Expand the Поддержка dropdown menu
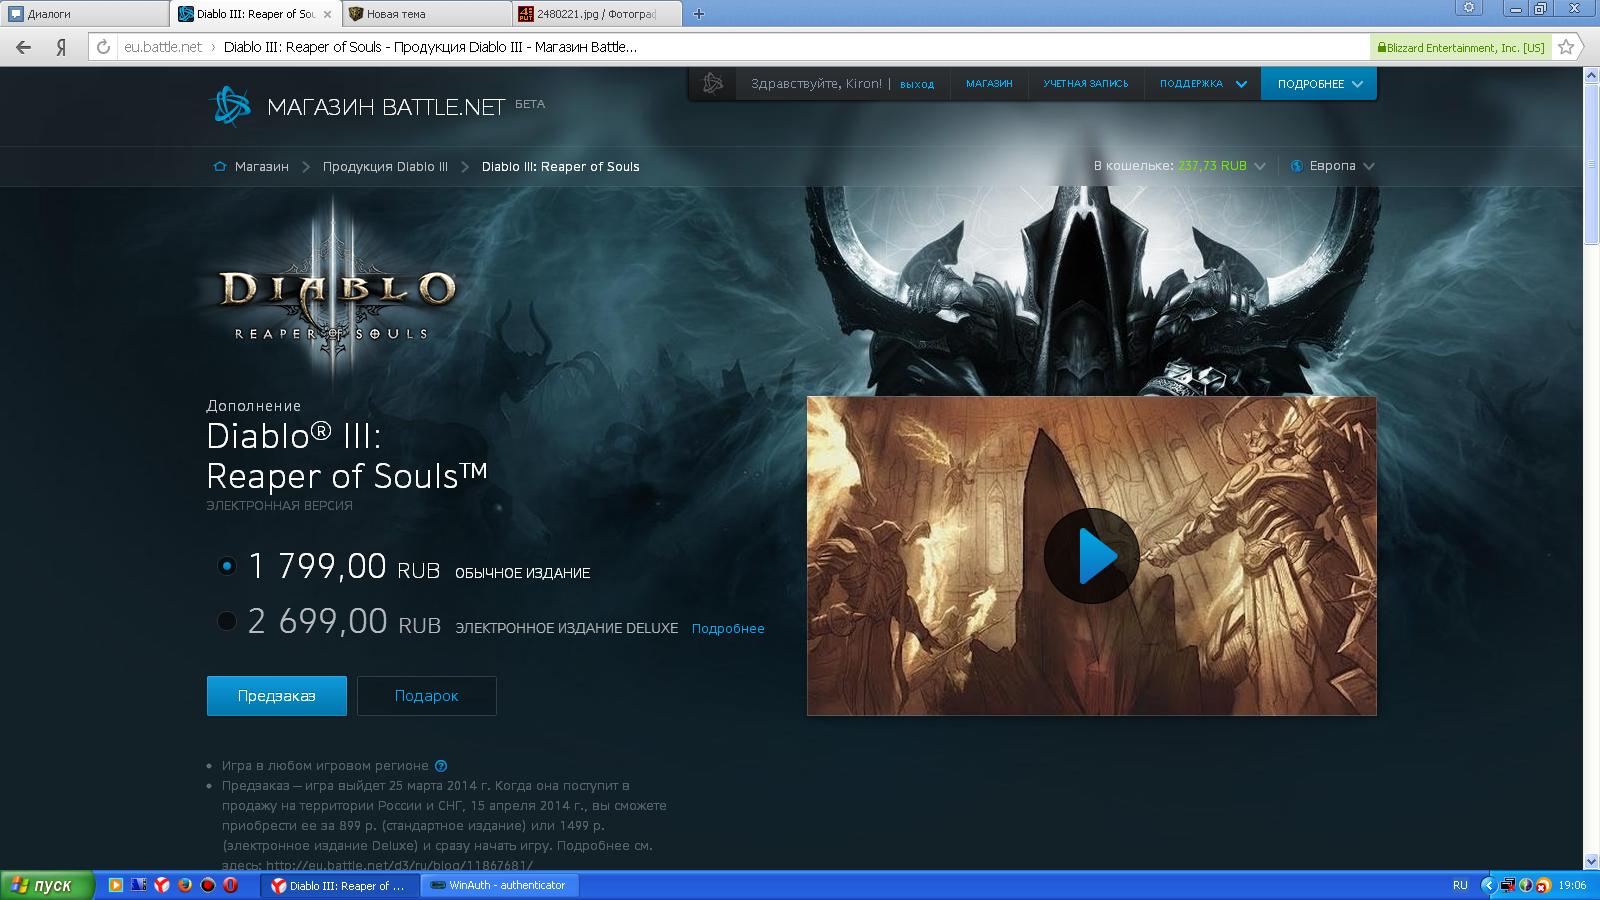This screenshot has width=1600, height=900. 1203,84
